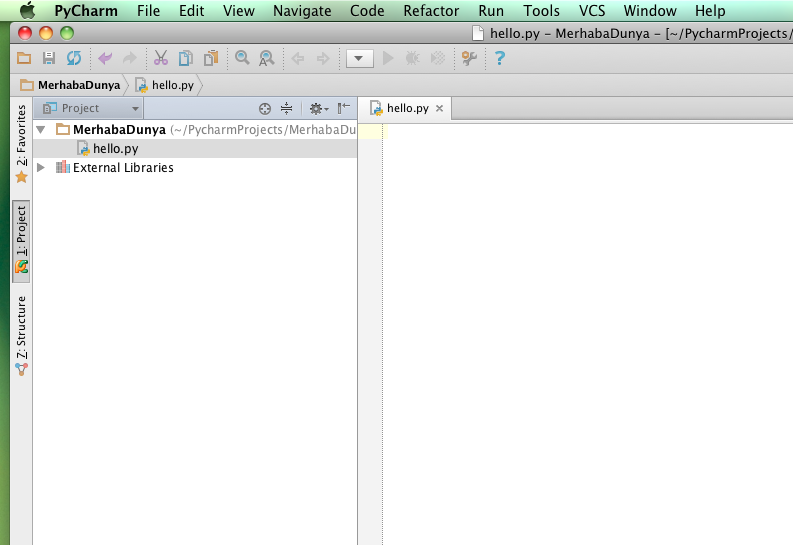This screenshot has width=793, height=545.
Task: Click the Help question mark icon
Action: pyautogui.click(x=500, y=59)
